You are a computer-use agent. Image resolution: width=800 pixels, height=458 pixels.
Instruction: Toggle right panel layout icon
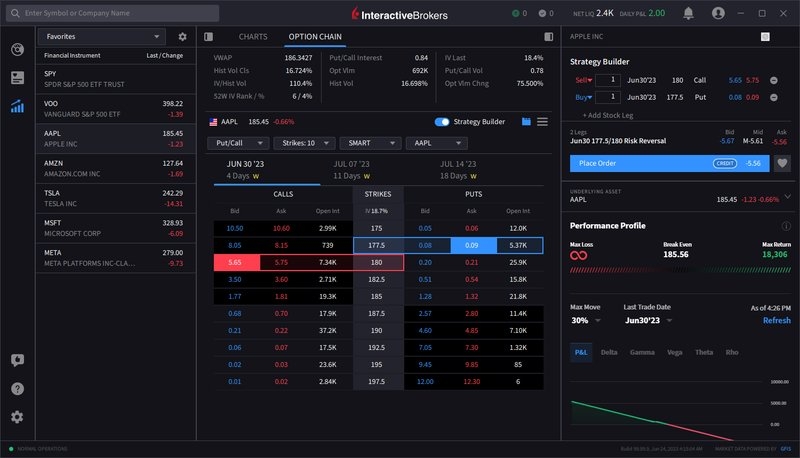[548, 37]
